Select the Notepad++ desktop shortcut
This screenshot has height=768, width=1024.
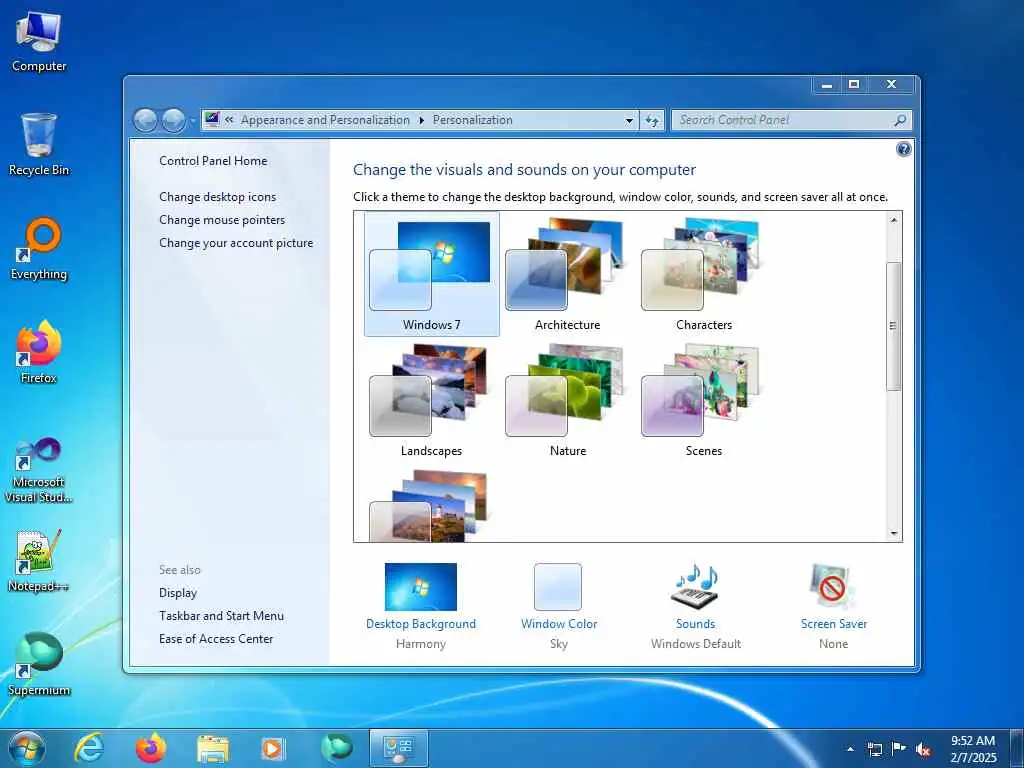(39, 560)
